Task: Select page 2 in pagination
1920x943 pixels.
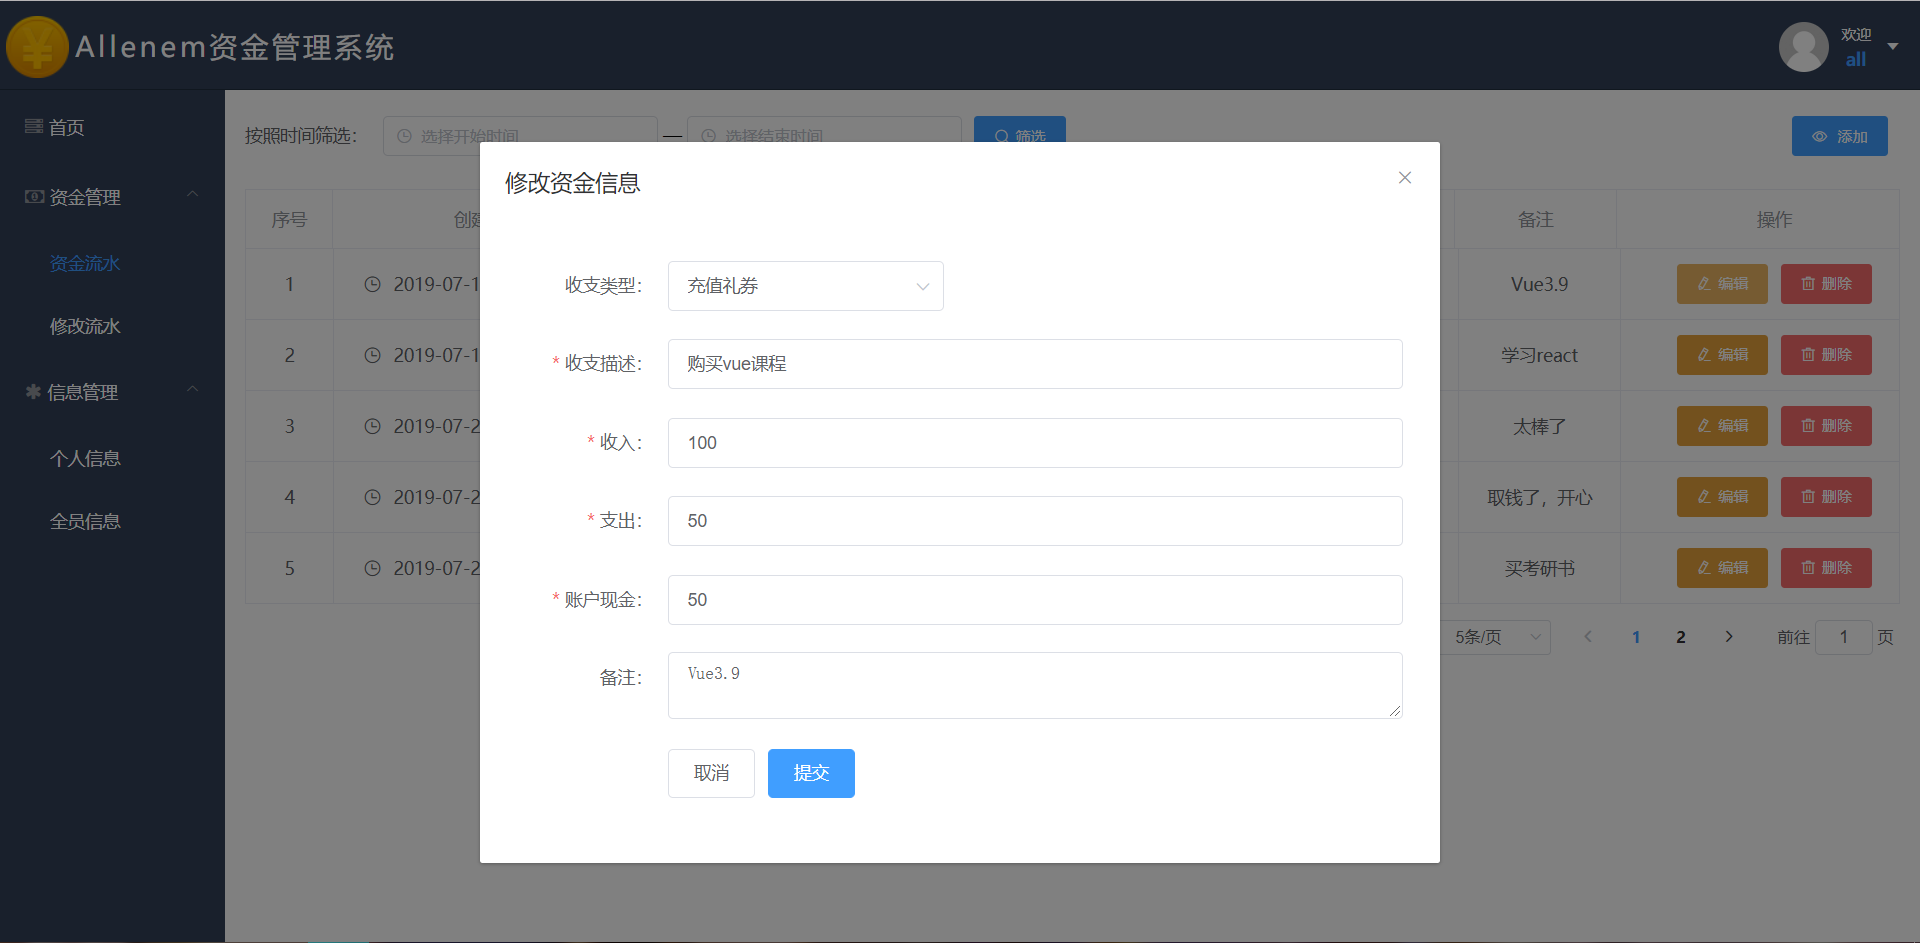Action: coord(1681,637)
